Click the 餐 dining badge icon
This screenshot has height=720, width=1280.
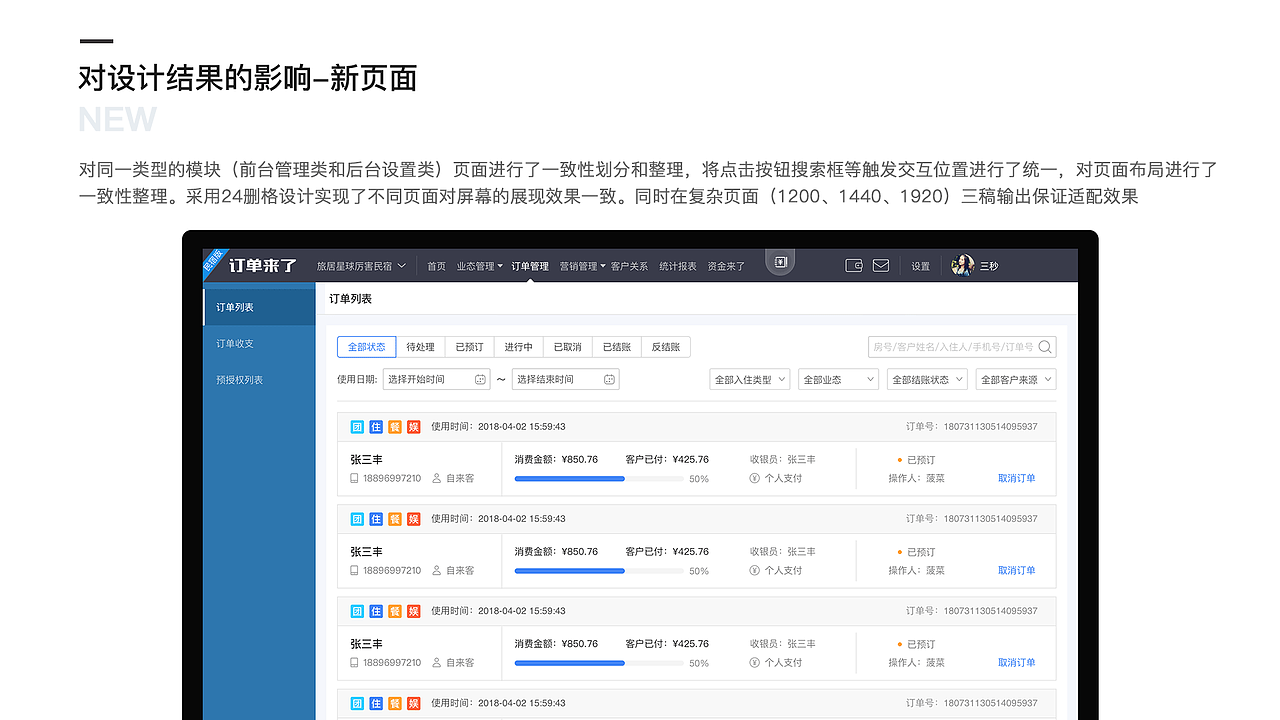394,427
